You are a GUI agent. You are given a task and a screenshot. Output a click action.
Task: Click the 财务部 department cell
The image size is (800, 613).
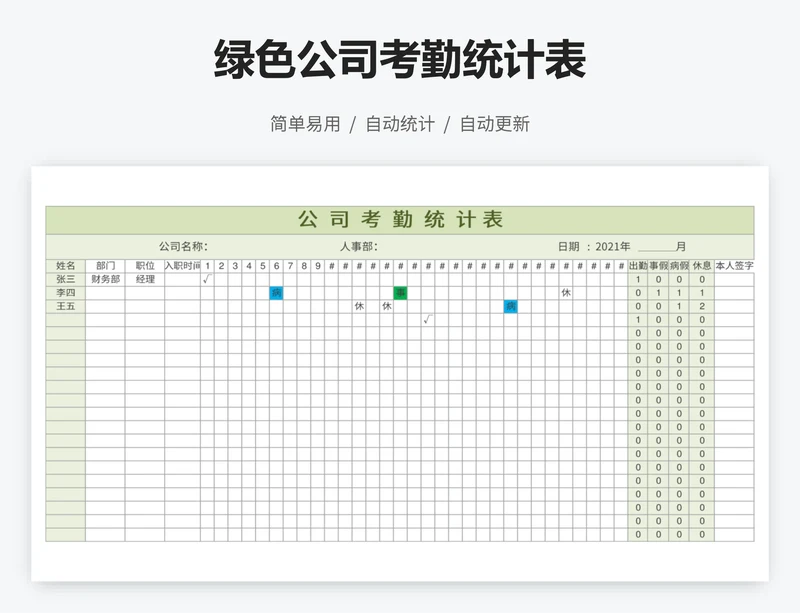tap(105, 279)
